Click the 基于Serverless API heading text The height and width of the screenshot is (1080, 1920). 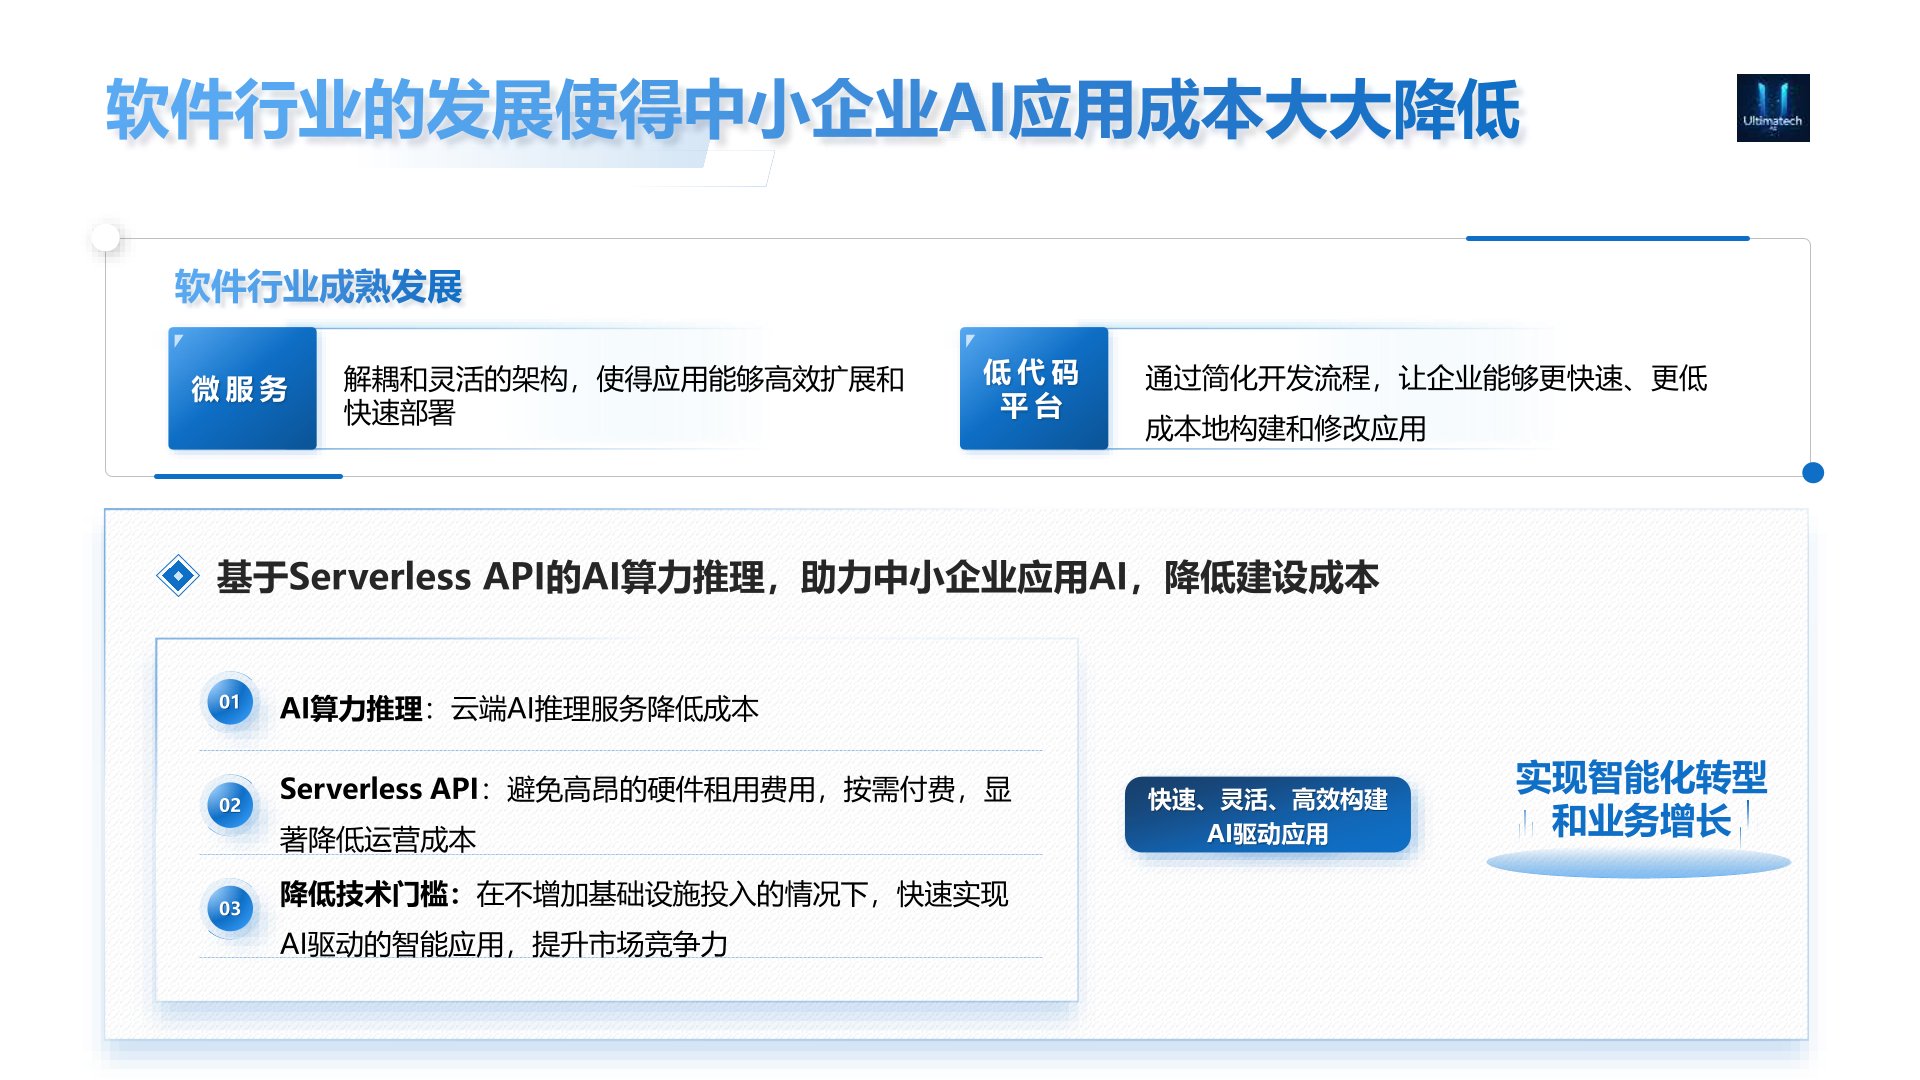point(797,578)
